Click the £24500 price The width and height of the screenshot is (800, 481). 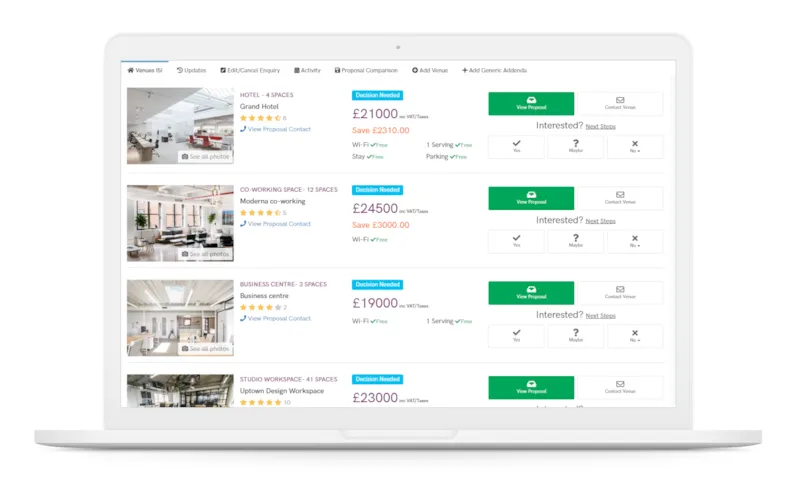point(375,209)
